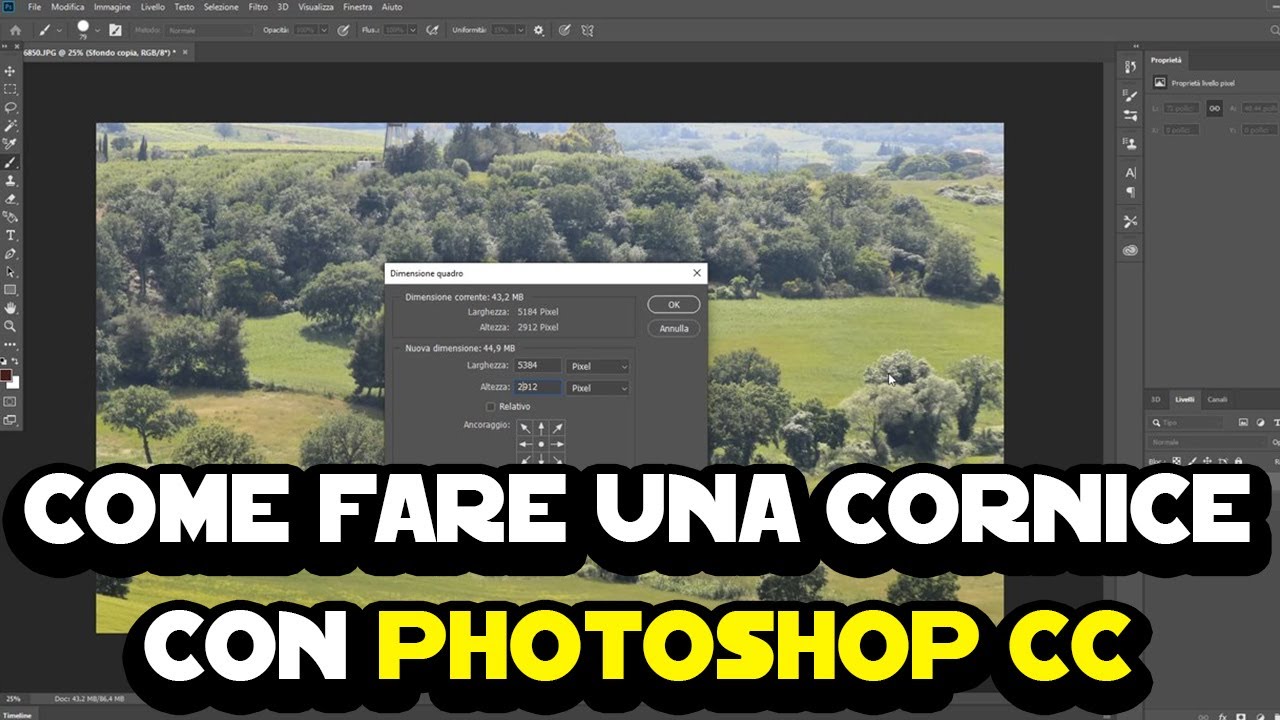Click Annulla in Dimensione quadro dialog
Viewport: 1280px width, 720px height.
click(x=674, y=328)
